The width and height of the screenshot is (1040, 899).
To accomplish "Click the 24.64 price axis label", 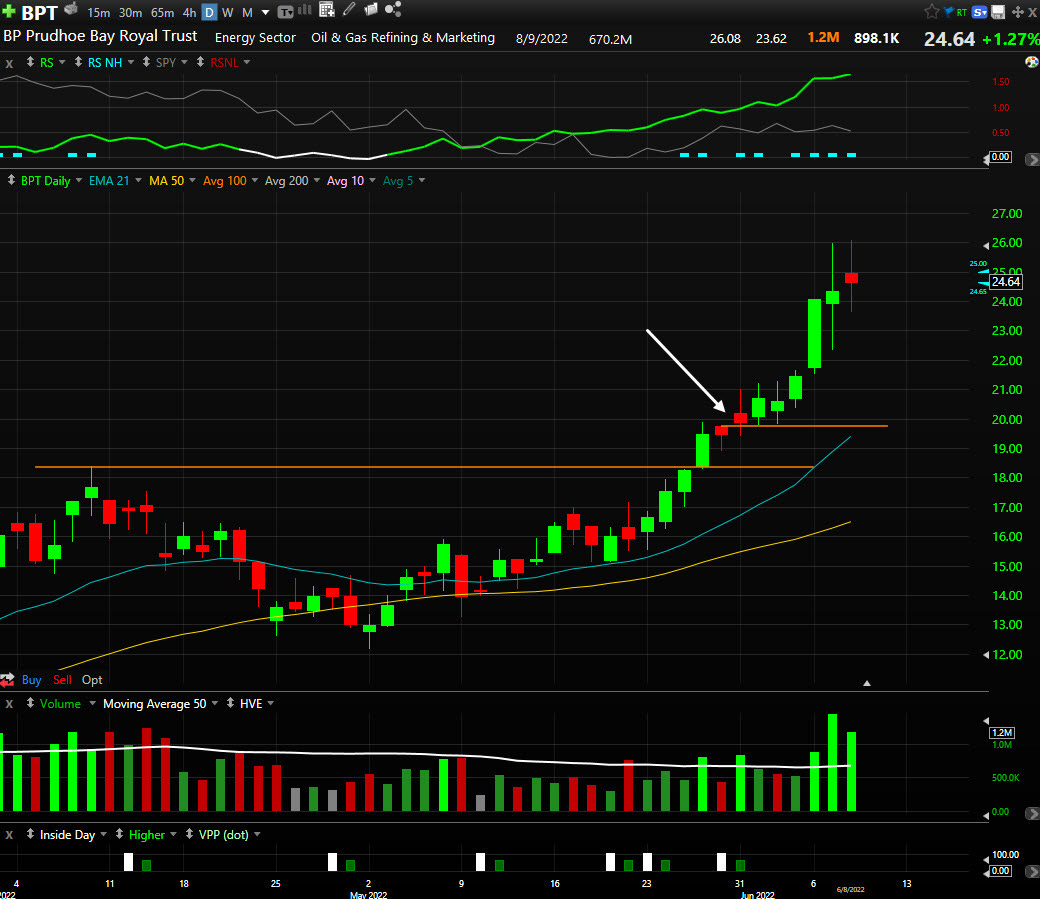I will (x=1006, y=282).
